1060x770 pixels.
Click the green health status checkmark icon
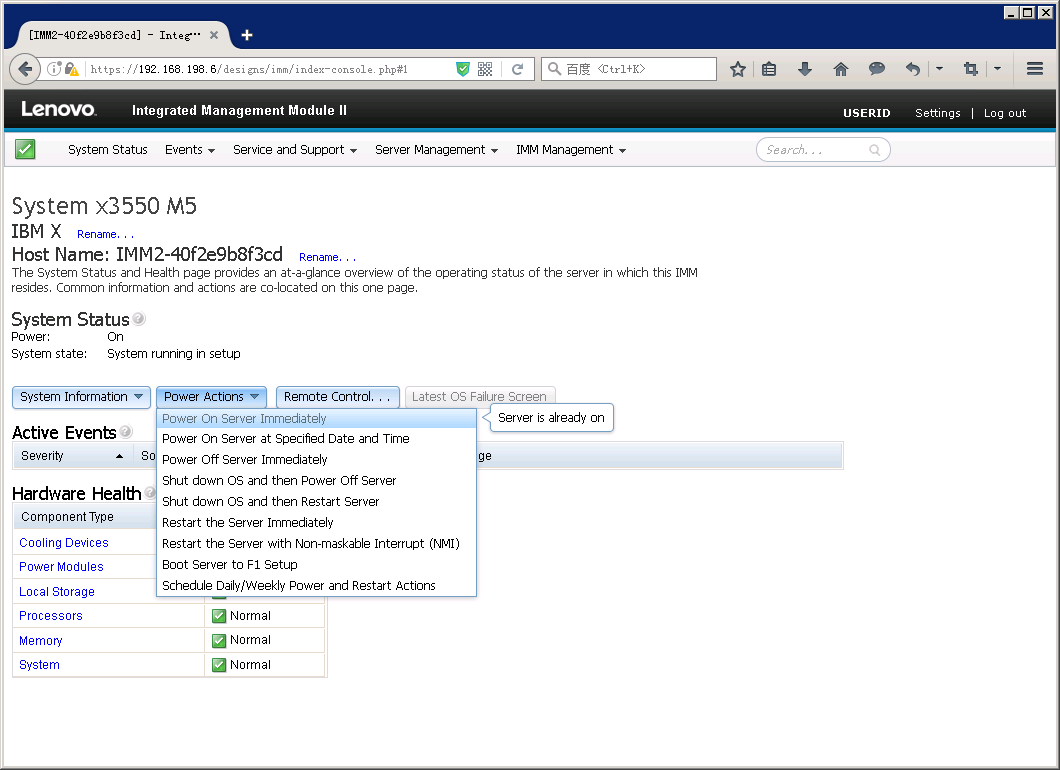(x=25, y=149)
